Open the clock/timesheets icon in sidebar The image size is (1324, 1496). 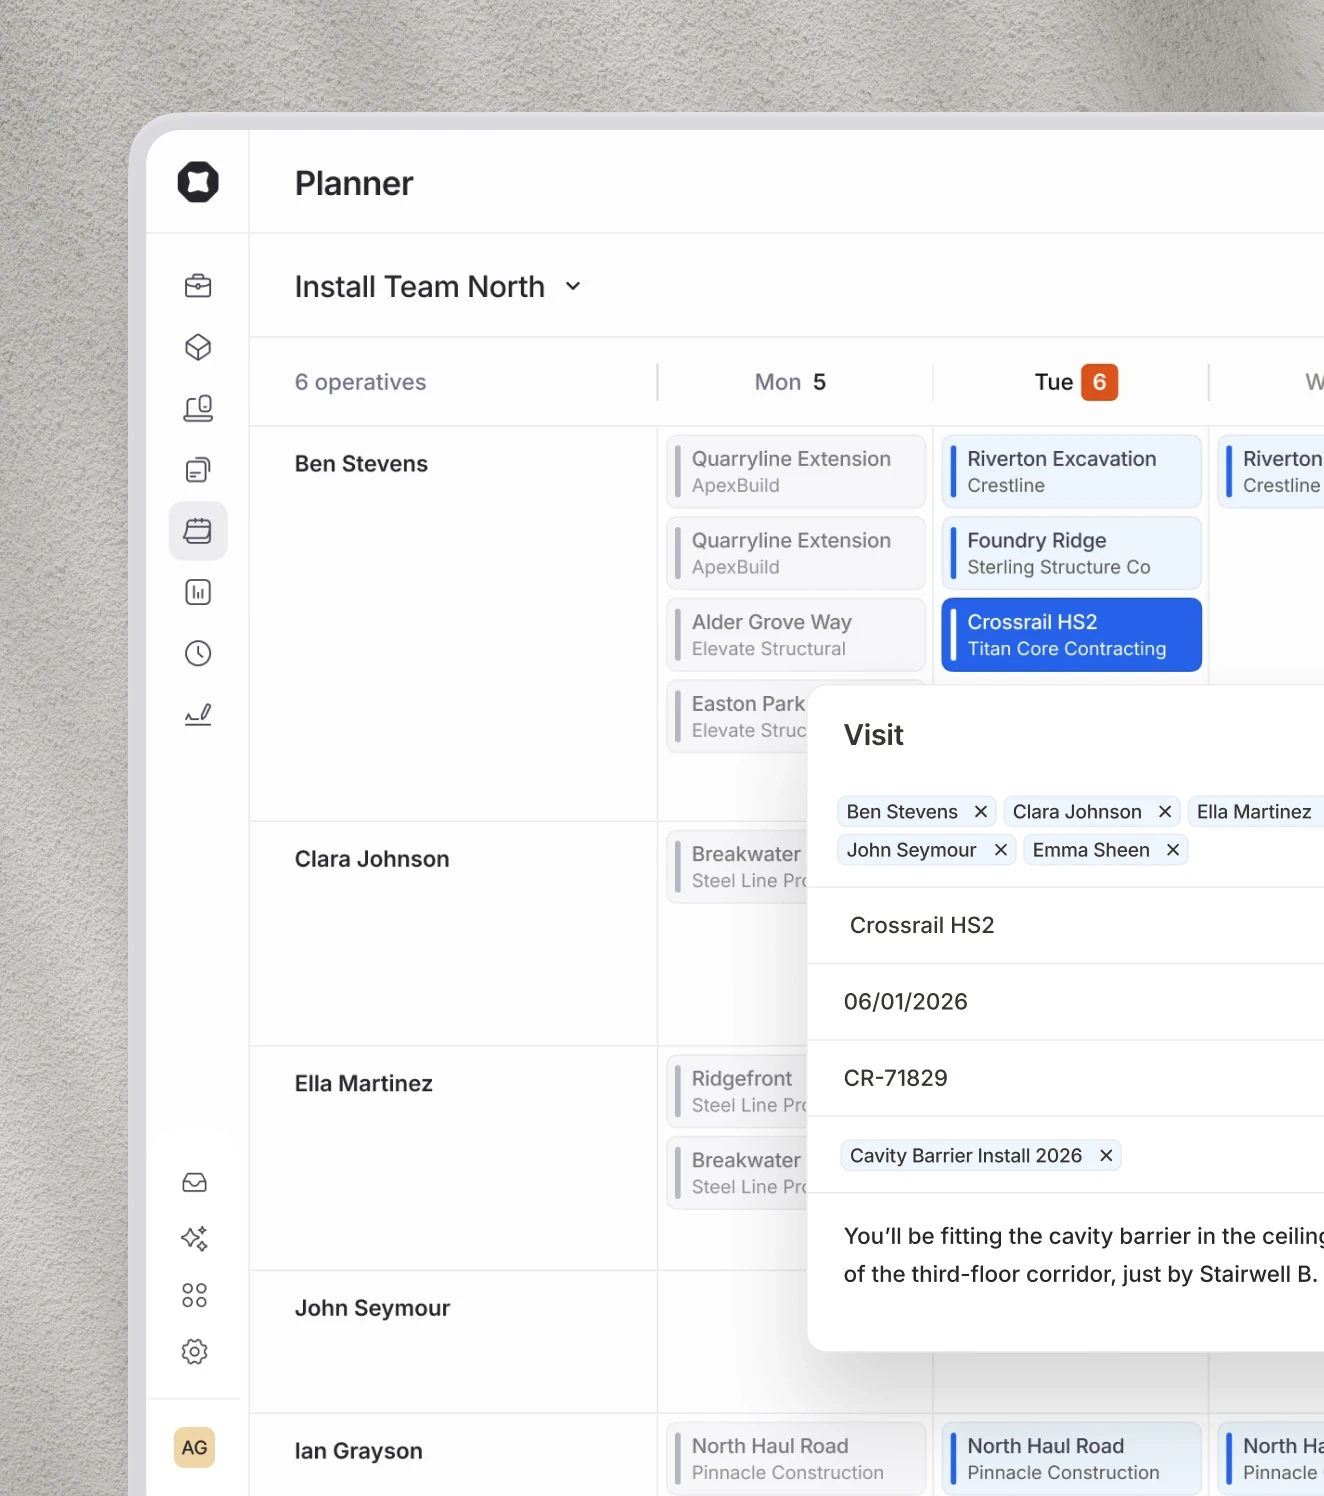click(198, 653)
